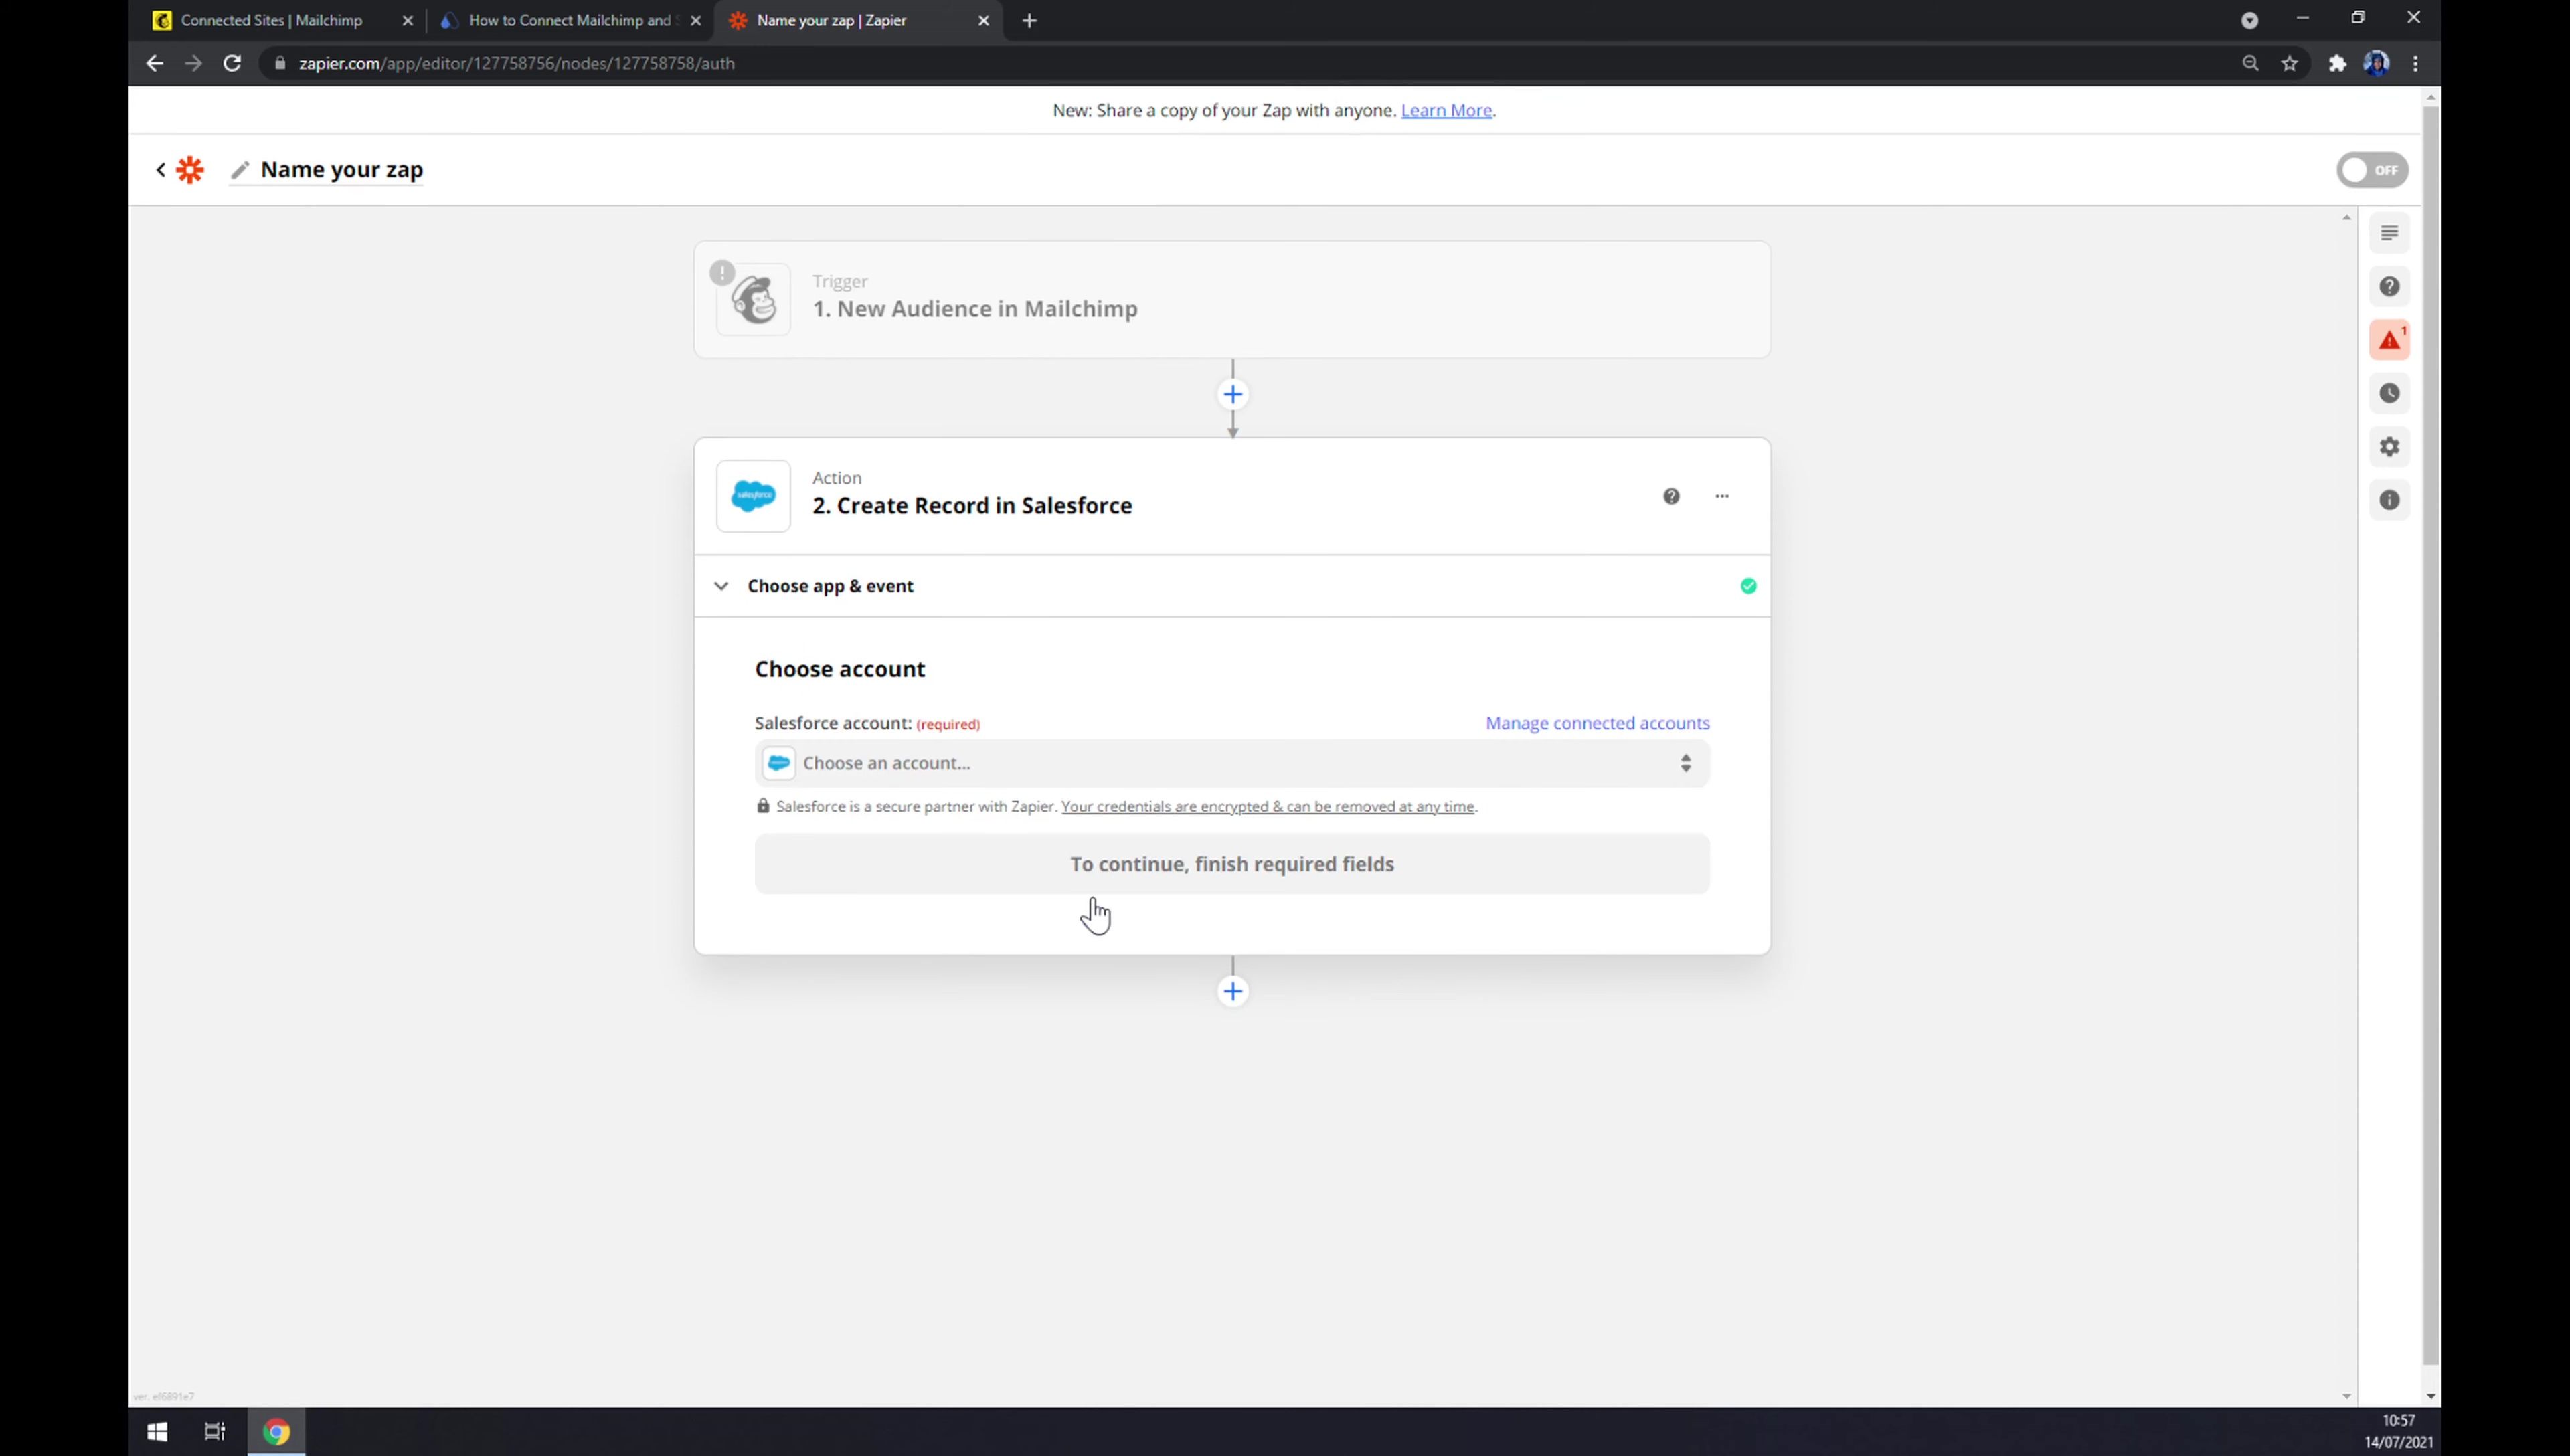Screen dimensions: 2570x1456
Task: Click the warning badge on Mailchimp trigger
Action: (722, 272)
